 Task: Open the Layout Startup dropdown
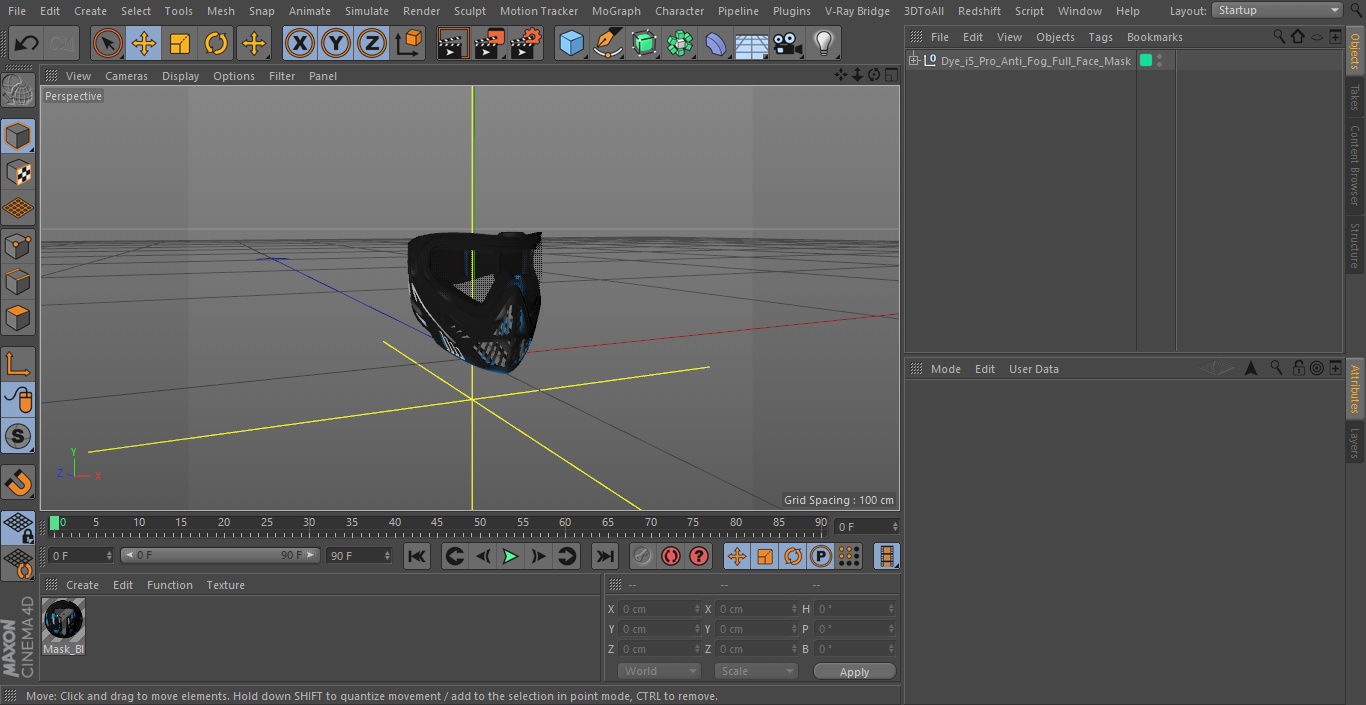click(1277, 10)
